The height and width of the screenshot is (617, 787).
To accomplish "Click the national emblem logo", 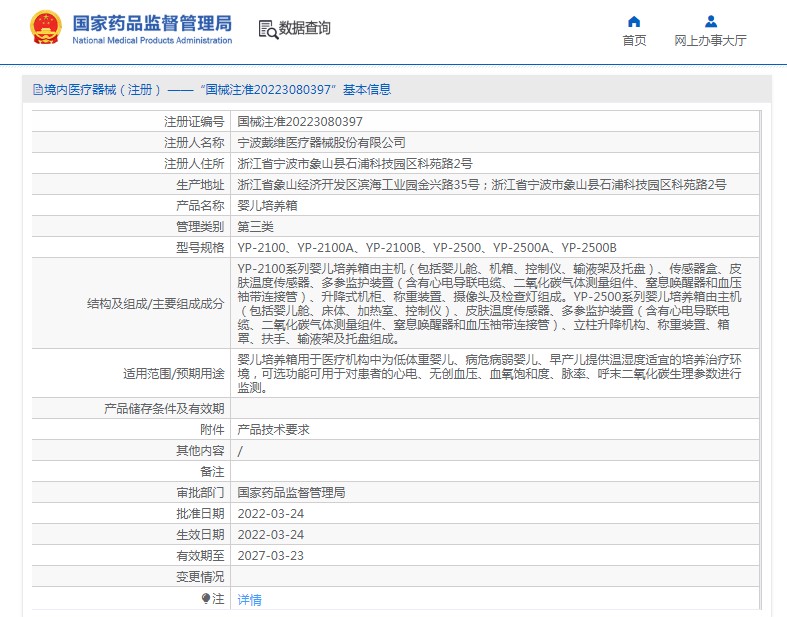I will coord(44,27).
